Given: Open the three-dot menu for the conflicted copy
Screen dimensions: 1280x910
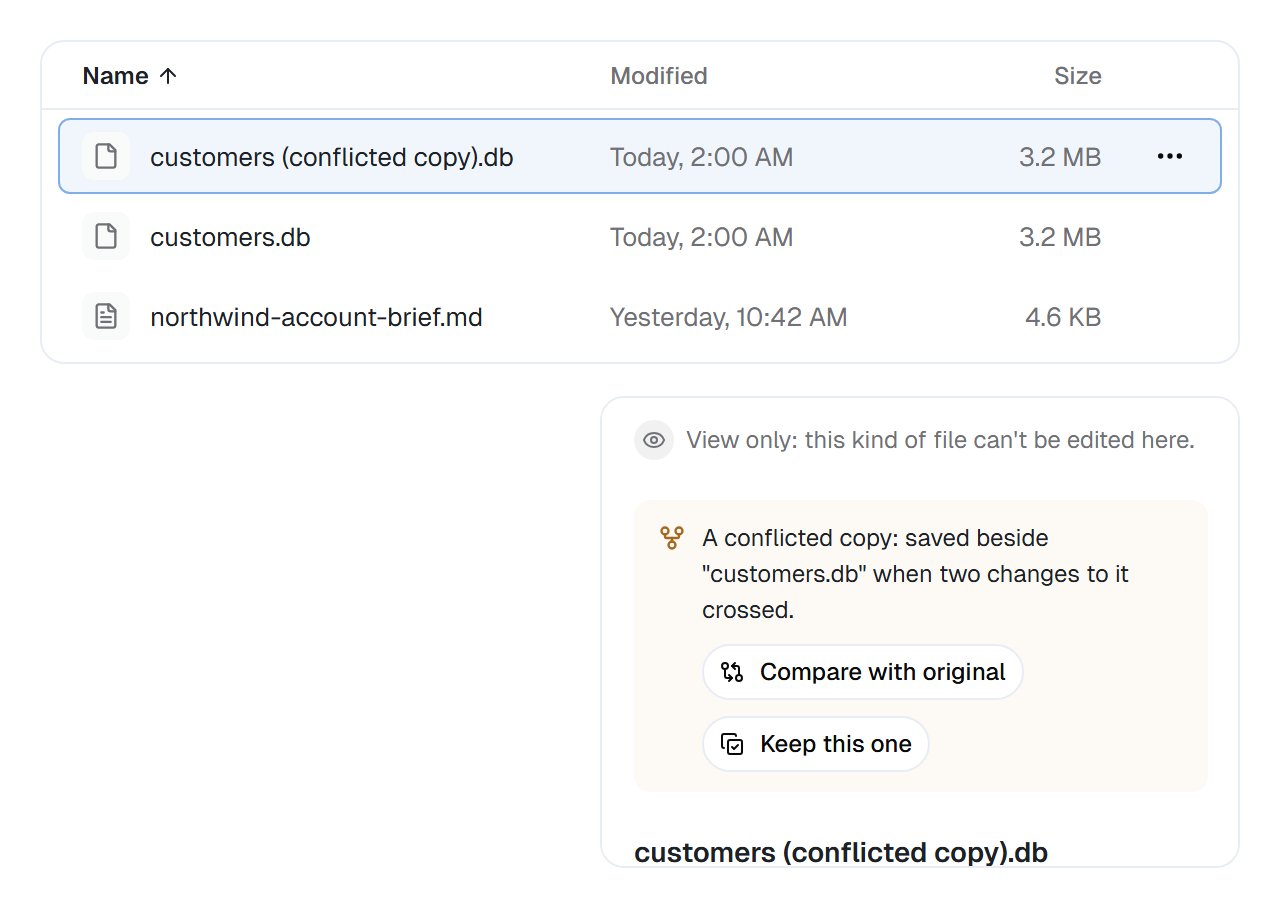Looking at the screenshot, I should (1170, 156).
